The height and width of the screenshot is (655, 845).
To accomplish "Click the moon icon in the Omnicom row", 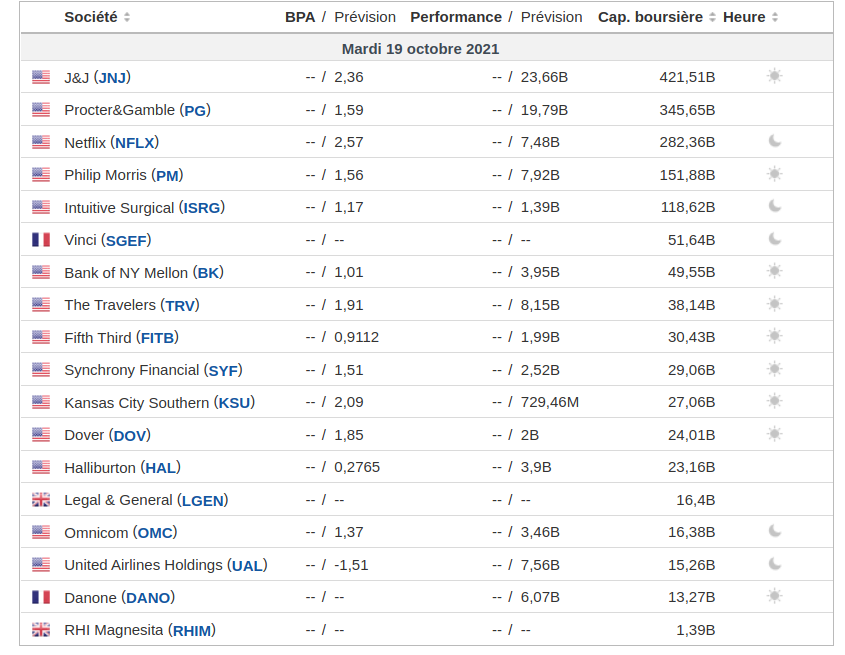I will (774, 531).
